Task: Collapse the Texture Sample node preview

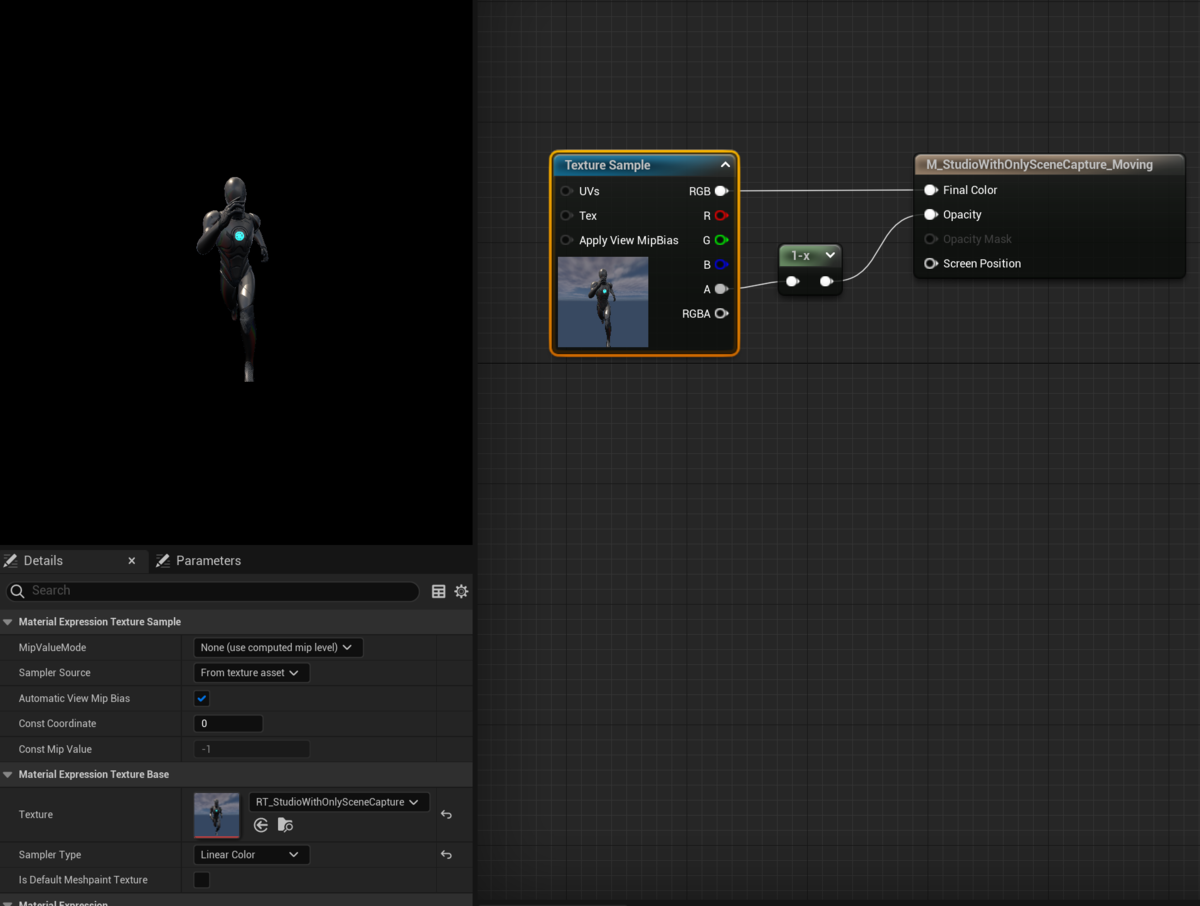Action: [x=725, y=165]
